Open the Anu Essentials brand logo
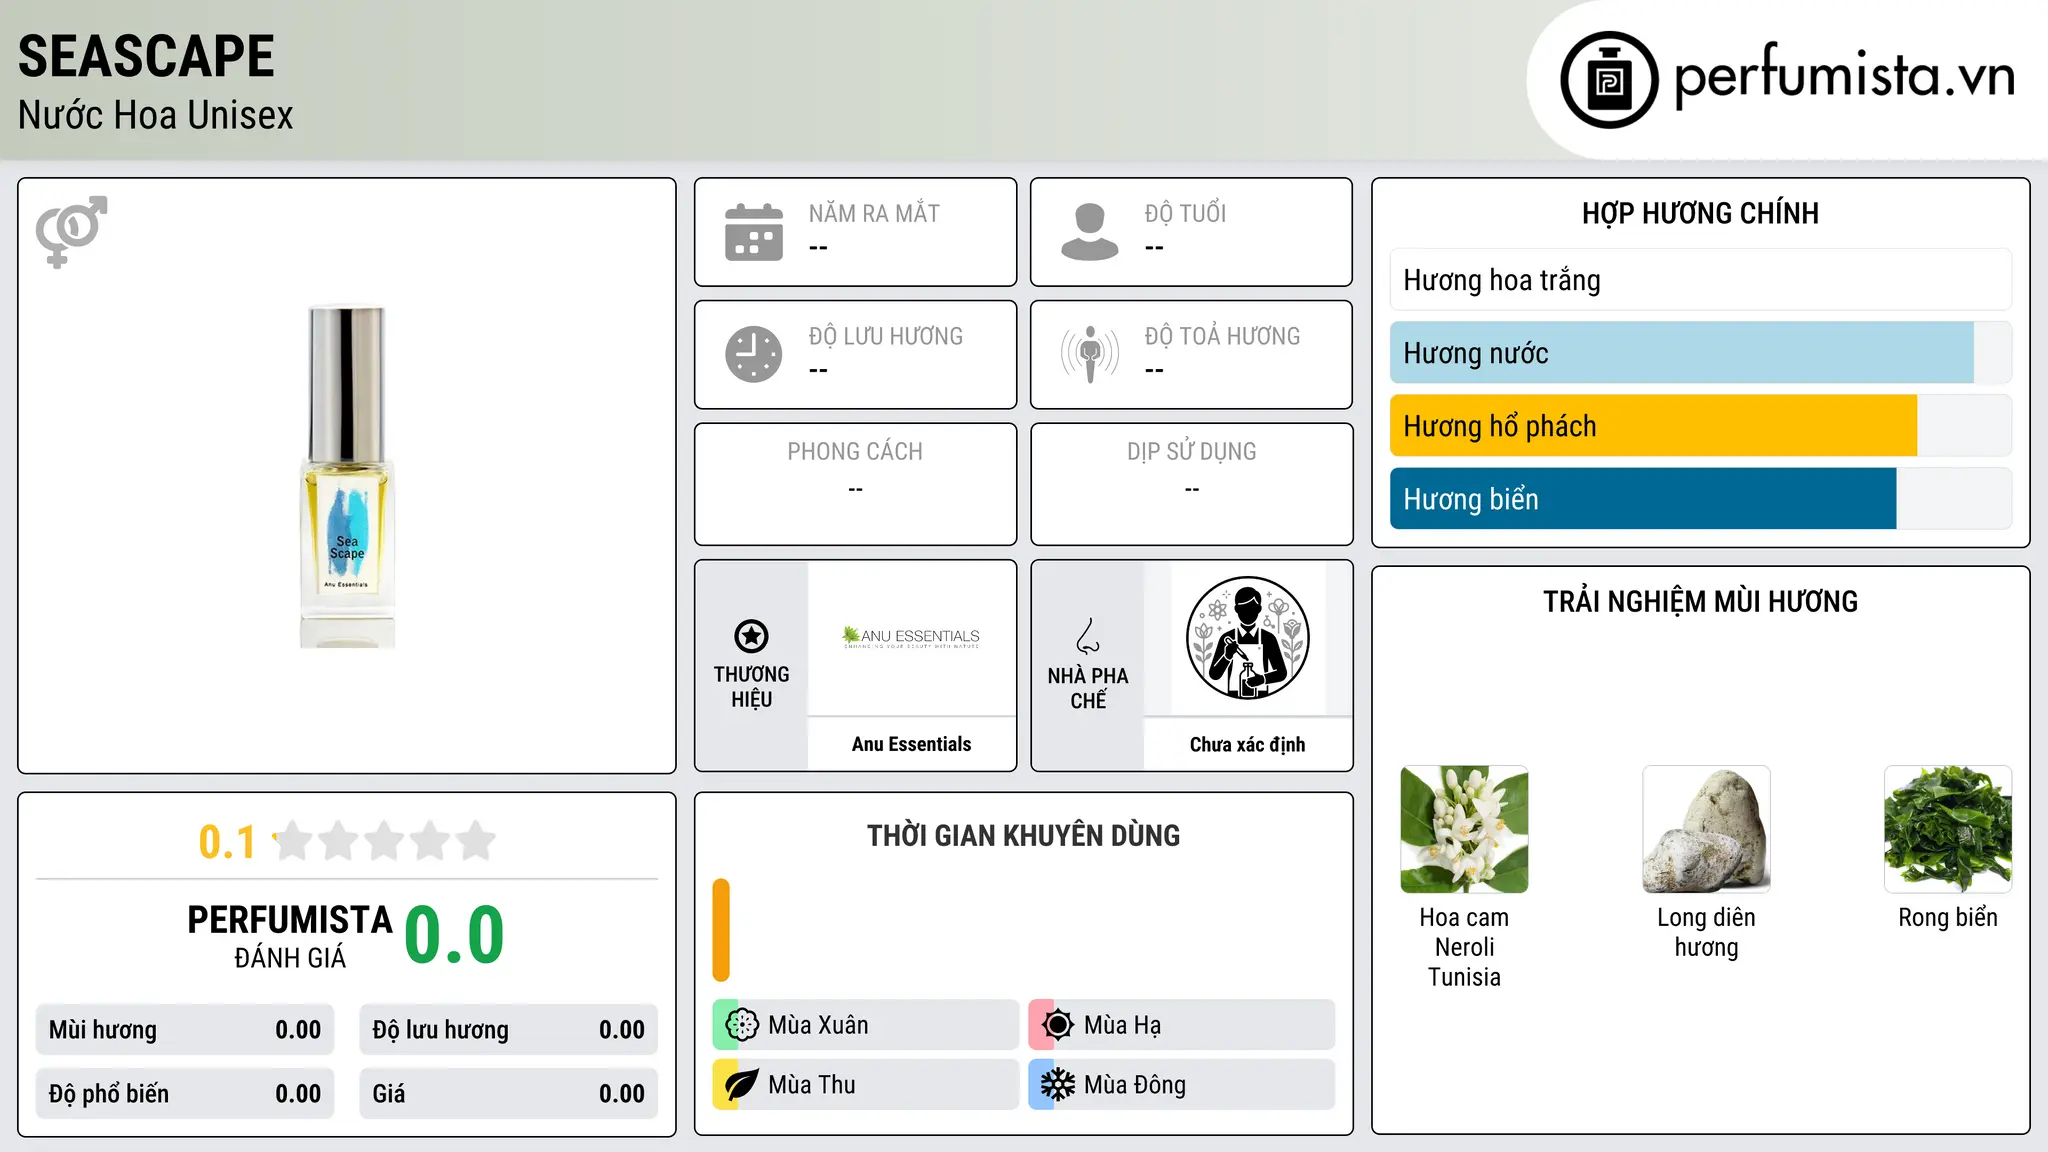The height and width of the screenshot is (1152, 2048). 911,637
